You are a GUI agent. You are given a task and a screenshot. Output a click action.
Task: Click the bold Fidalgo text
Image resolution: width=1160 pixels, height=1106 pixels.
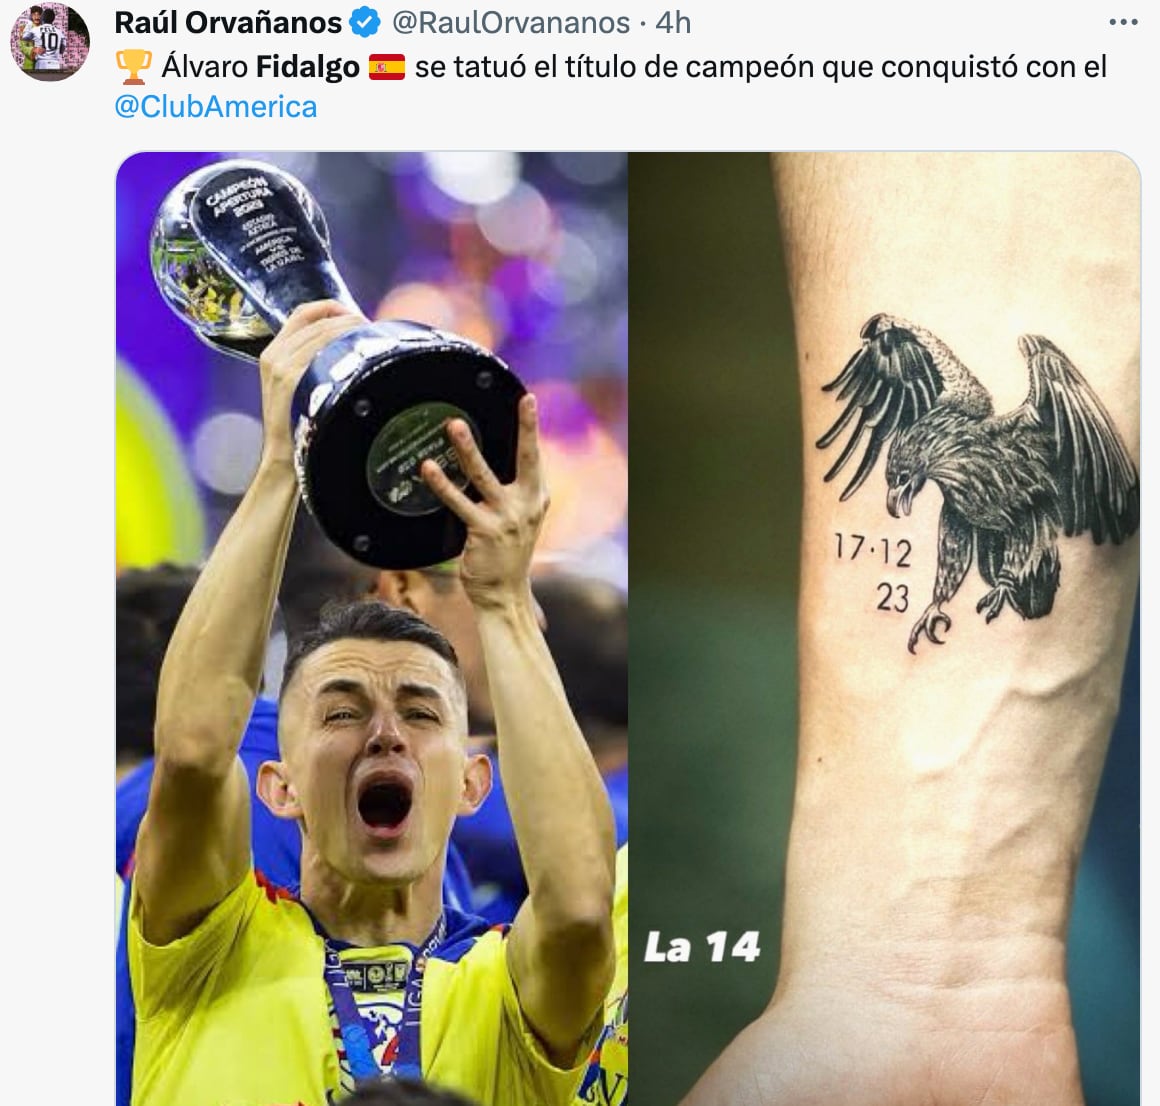(x=308, y=67)
